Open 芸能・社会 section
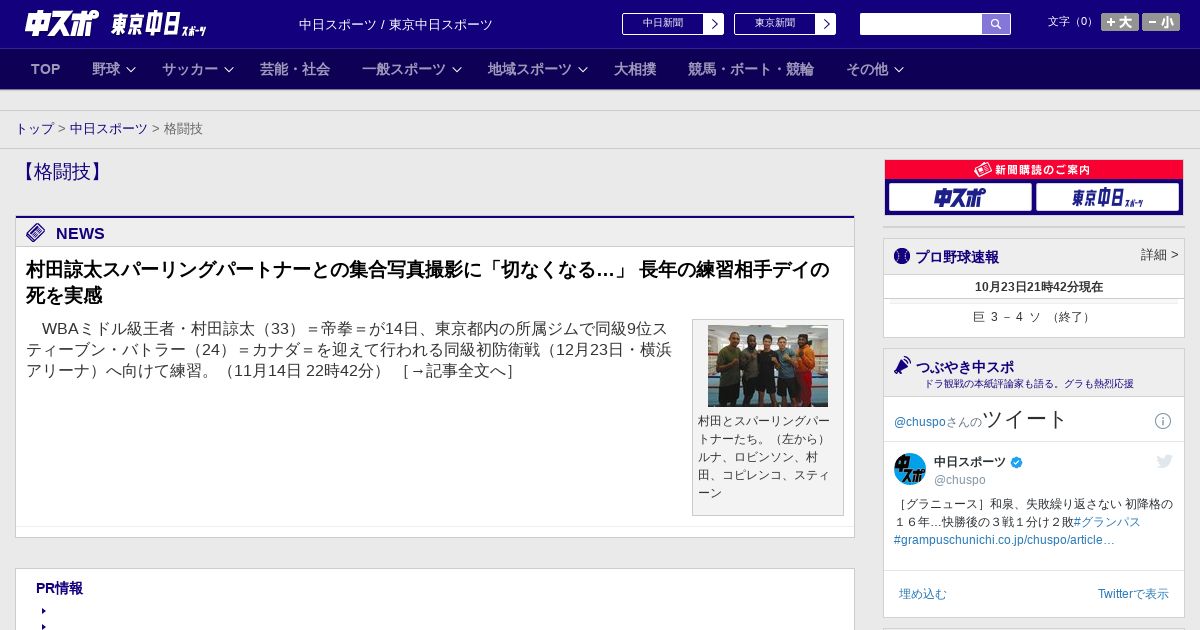1200x630 pixels. 295,69
